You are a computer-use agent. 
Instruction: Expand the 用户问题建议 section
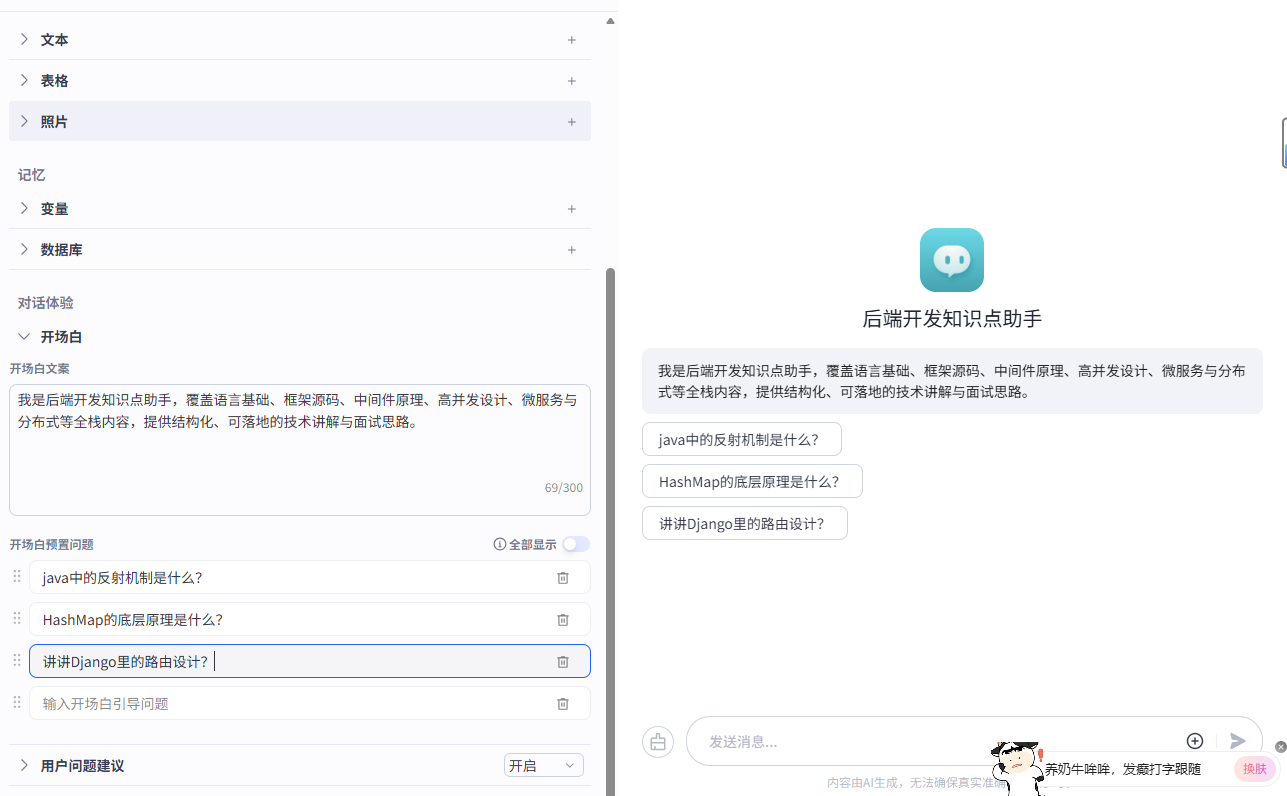23,765
